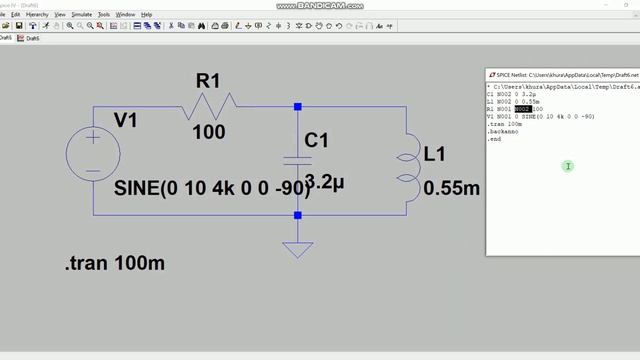The height and width of the screenshot is (360, 640).
Task: Click the bottom blue junction node above ground
Action: point(298,215)
